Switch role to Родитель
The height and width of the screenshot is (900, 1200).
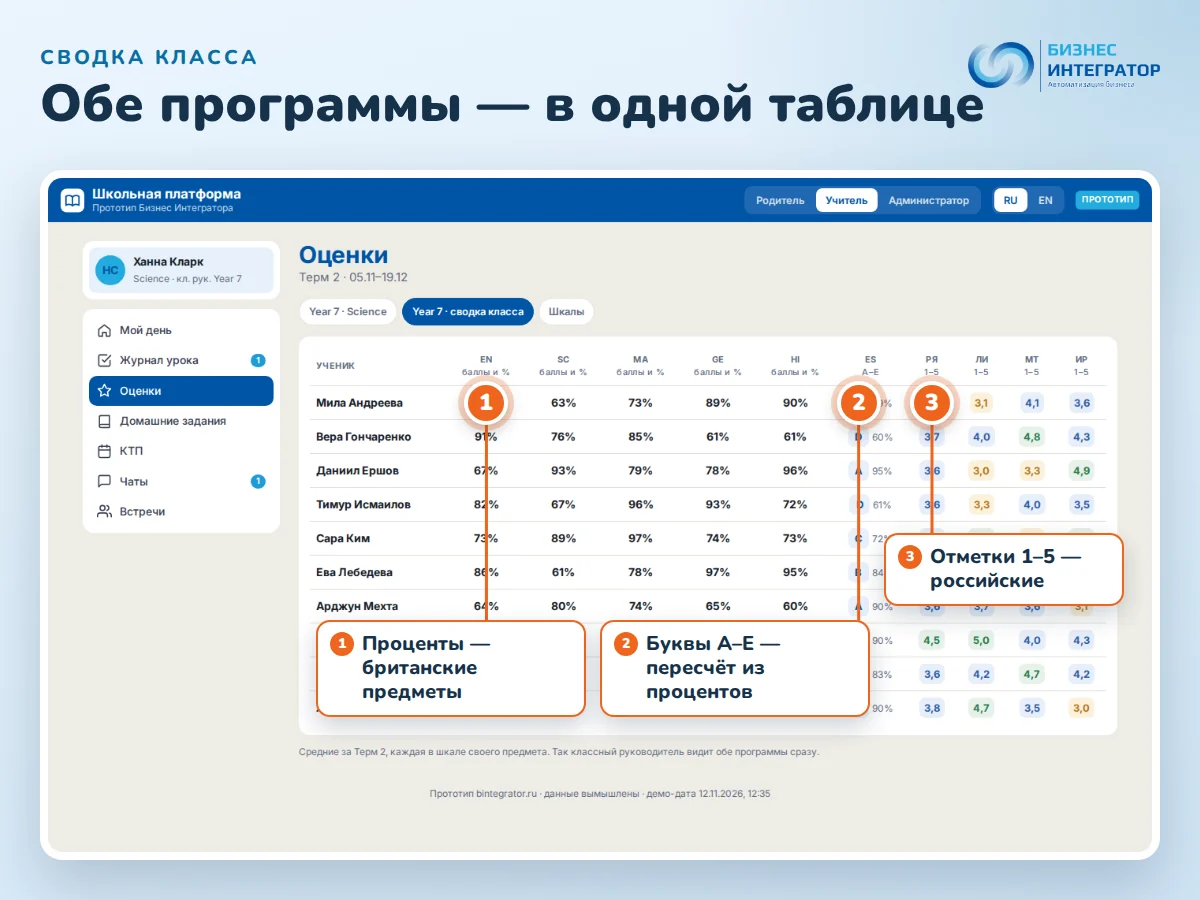click(780, 200)
